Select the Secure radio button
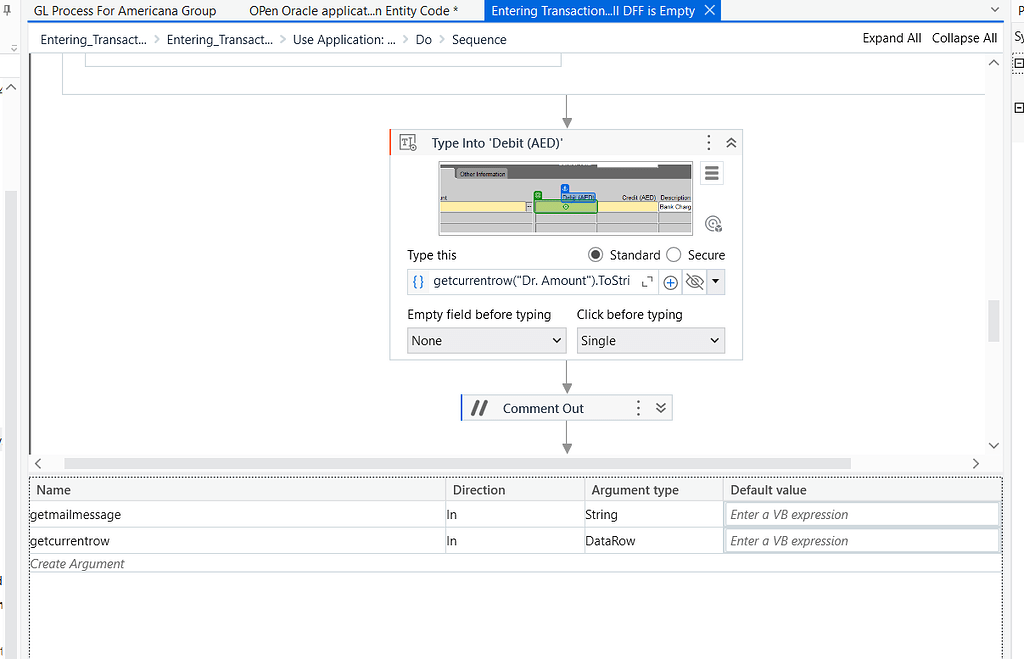 (672, 254)
